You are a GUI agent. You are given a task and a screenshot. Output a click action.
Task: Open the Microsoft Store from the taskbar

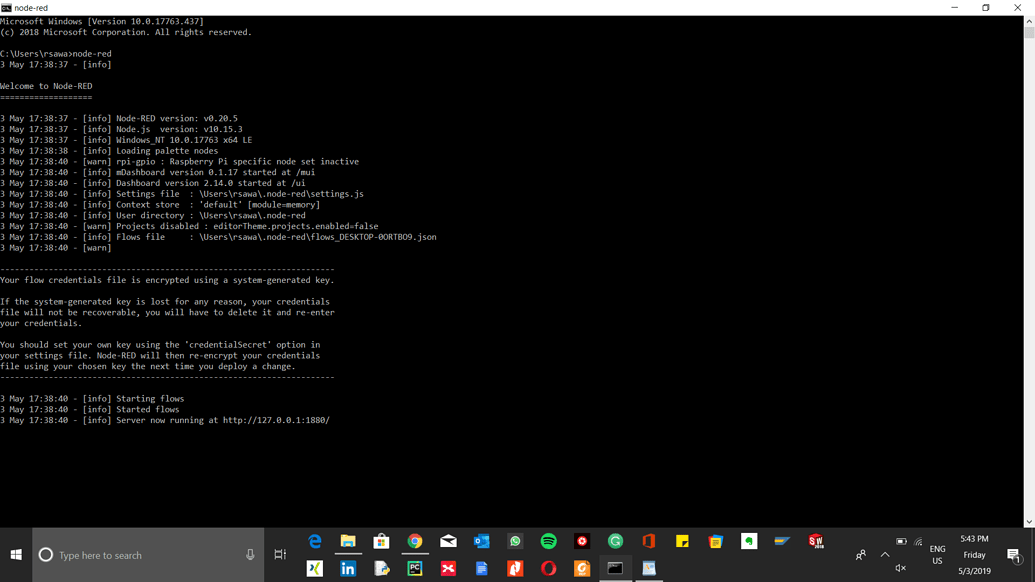[381, 541]
